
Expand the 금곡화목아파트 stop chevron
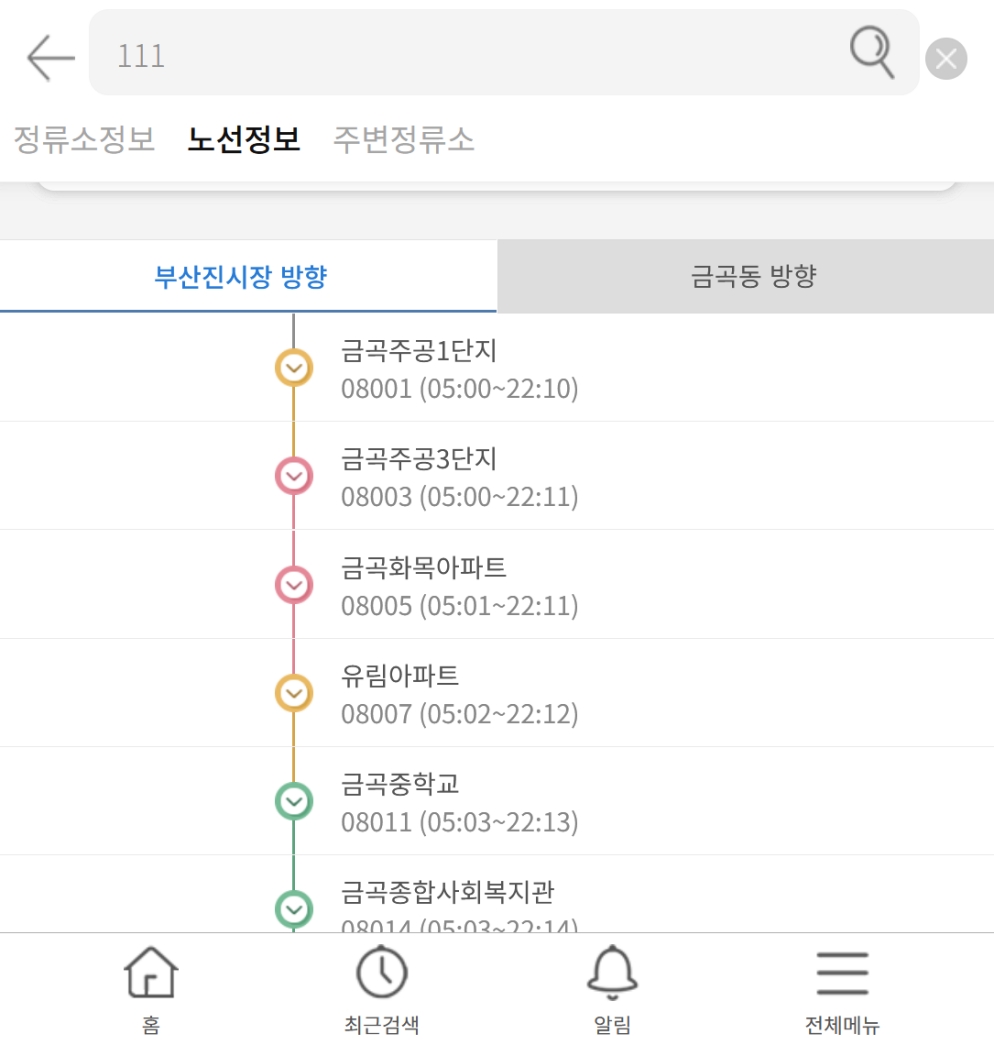[x=294, y=585]
